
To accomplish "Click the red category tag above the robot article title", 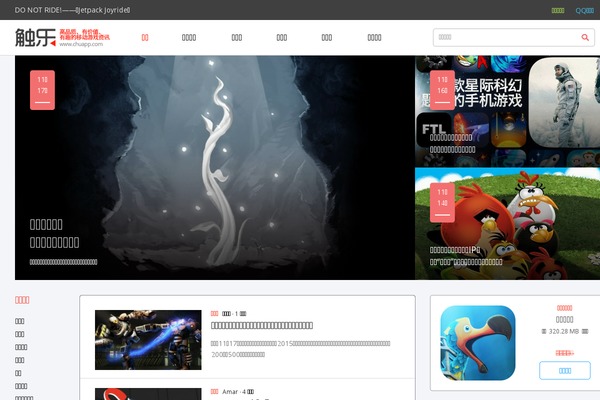I will 214,313.
